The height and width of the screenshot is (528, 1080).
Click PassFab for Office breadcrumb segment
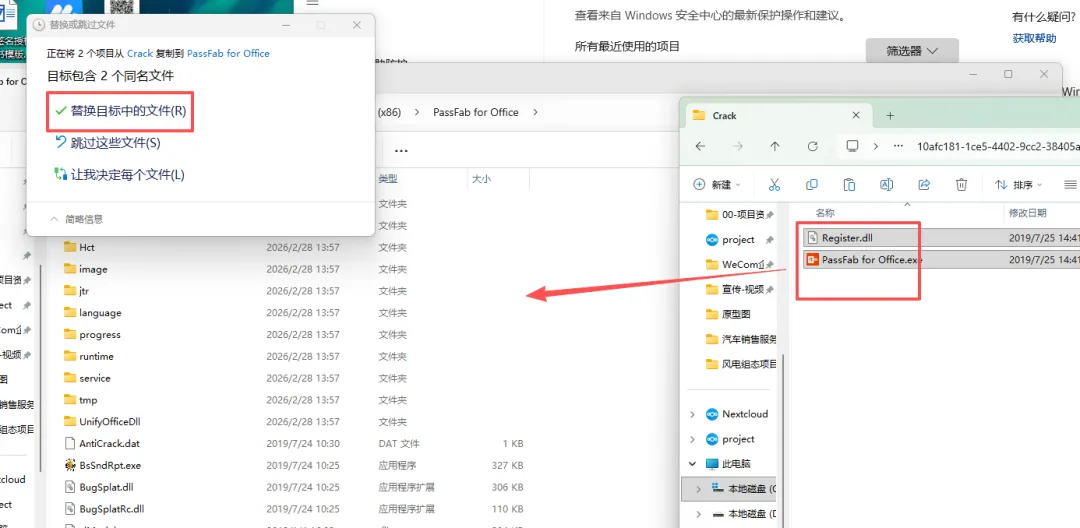pyautogui.click(x=475, y=112)
